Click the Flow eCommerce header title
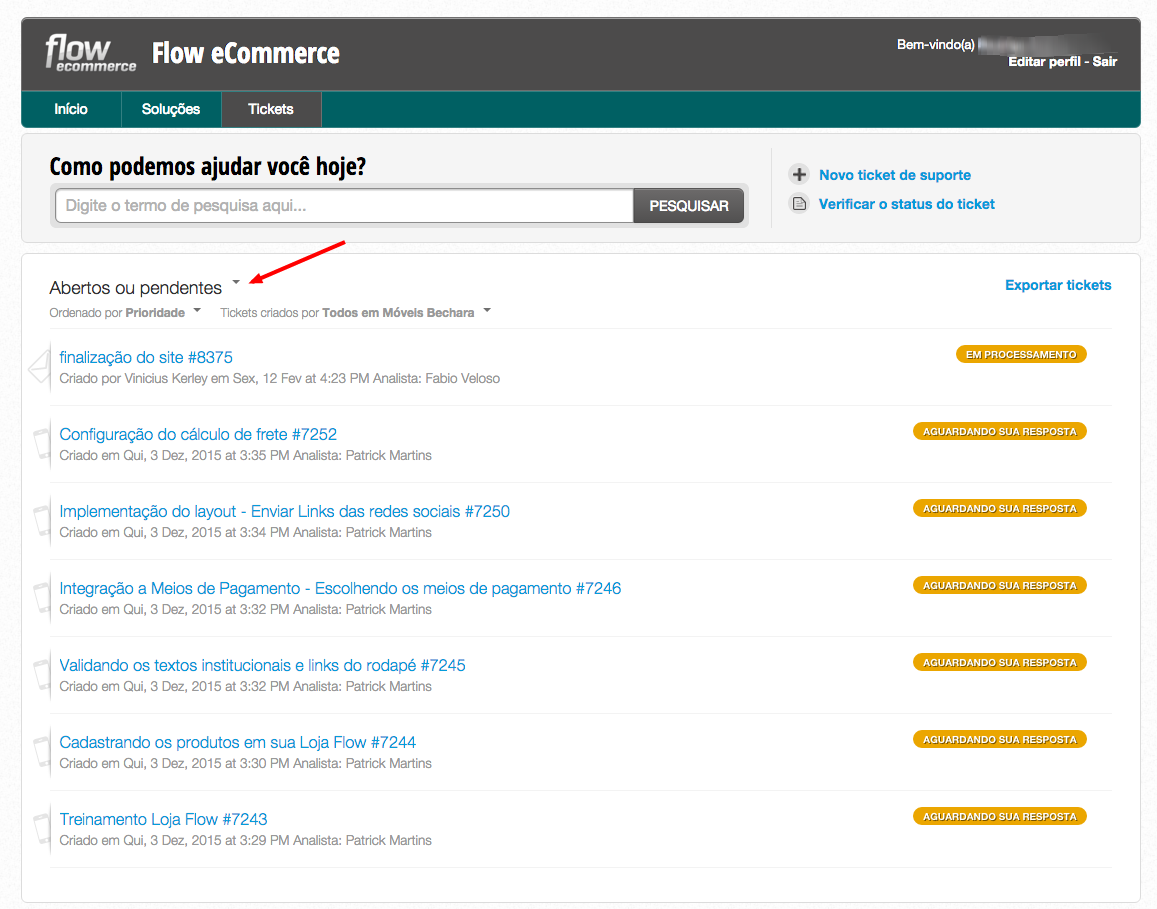1157x909 pixels. pos(246,53)
